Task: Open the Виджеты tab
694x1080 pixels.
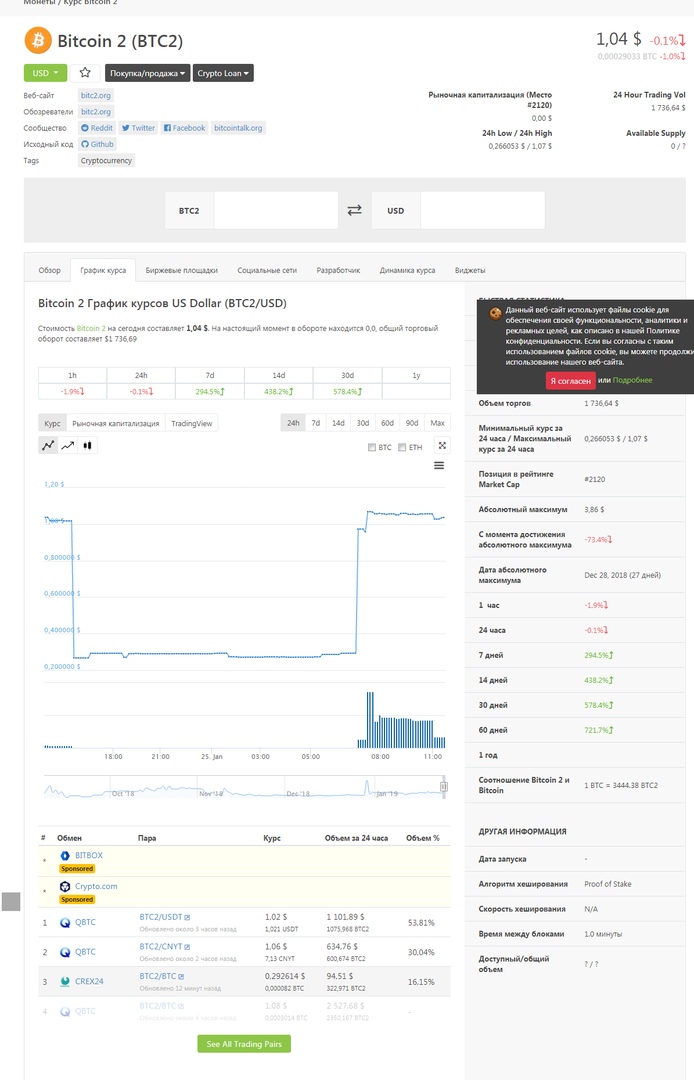Action: [470, 271]
